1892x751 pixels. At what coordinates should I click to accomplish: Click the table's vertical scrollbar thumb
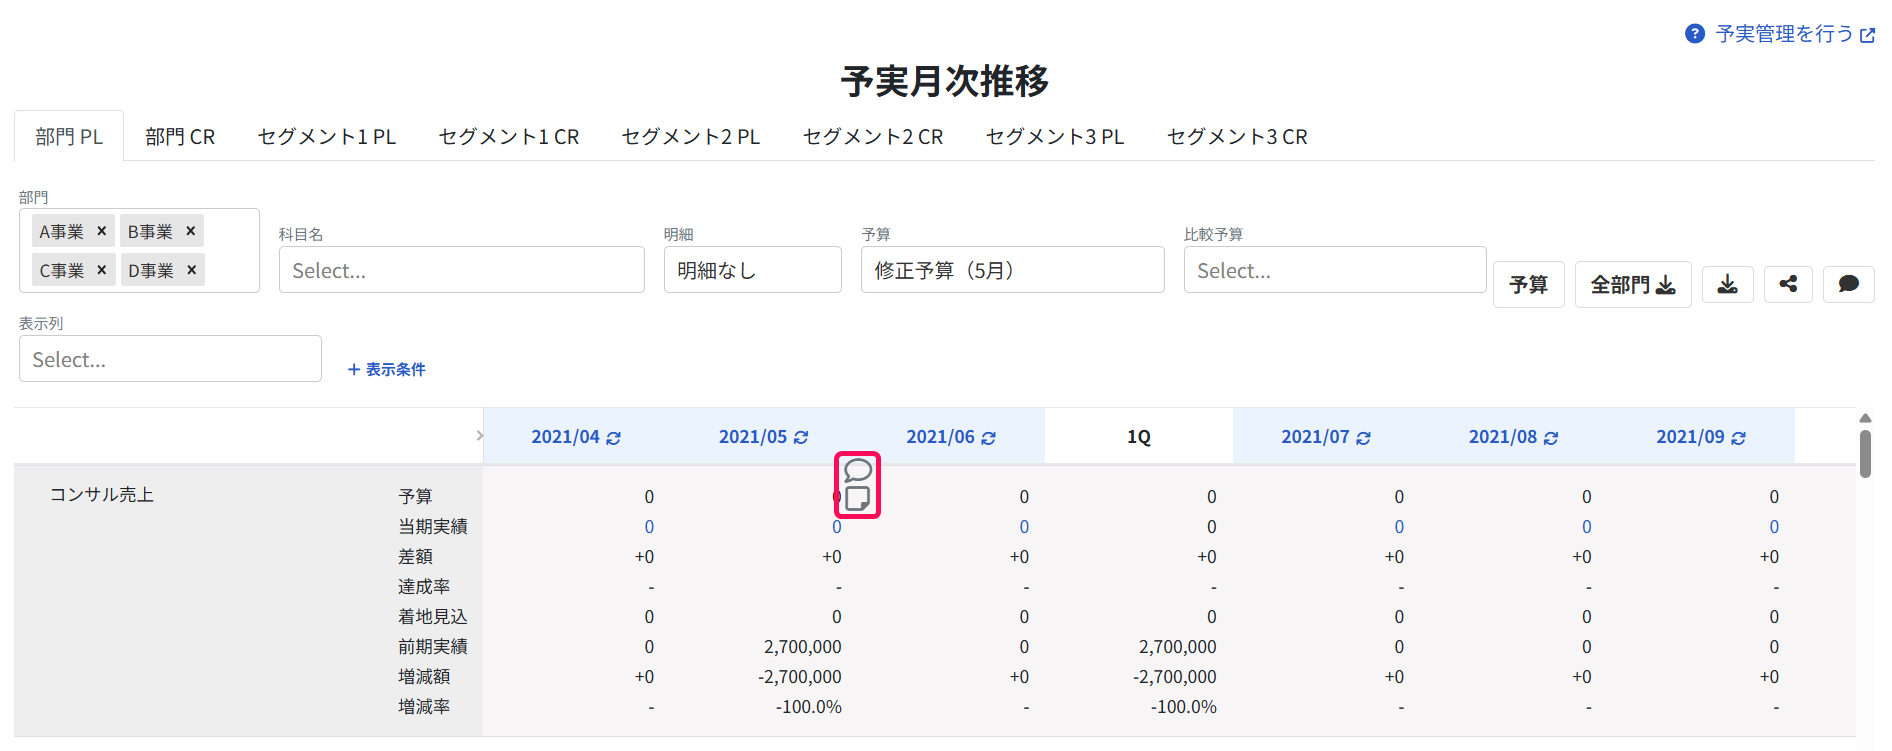(1865, 454)
